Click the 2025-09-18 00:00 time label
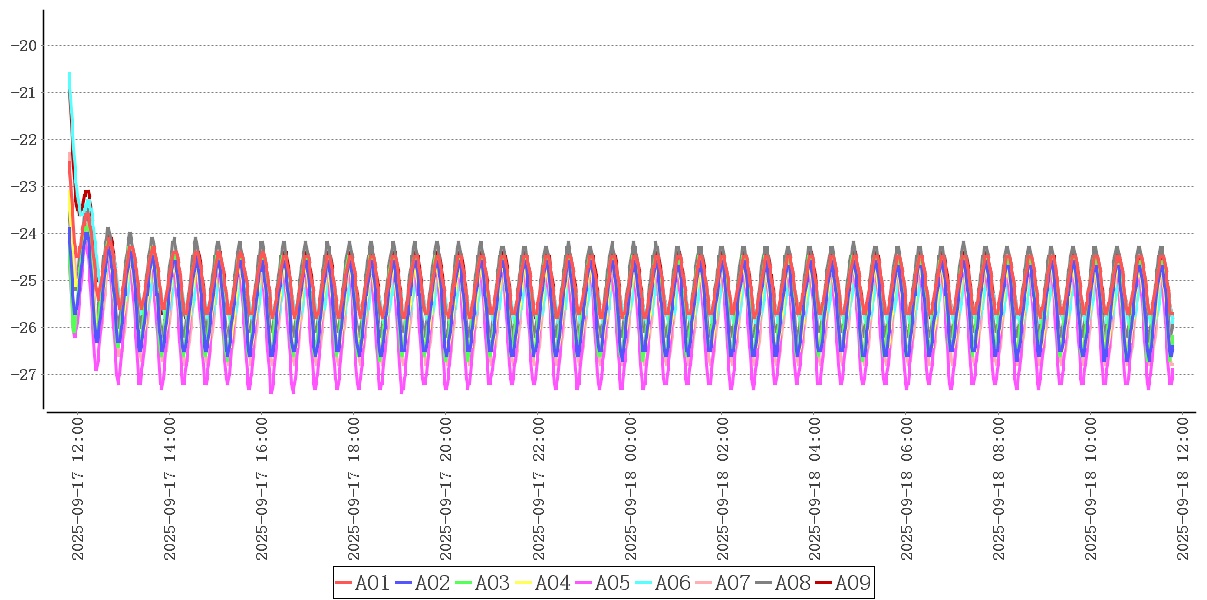The width and height of the screenshot is (1207, 600). [x=631, y=489]
